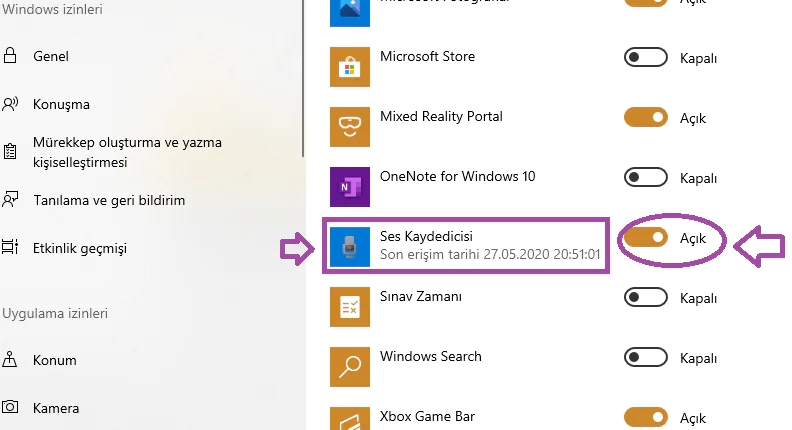Enable the OneNote for Windows 10 toggle
792x430 pixels.
645,178
